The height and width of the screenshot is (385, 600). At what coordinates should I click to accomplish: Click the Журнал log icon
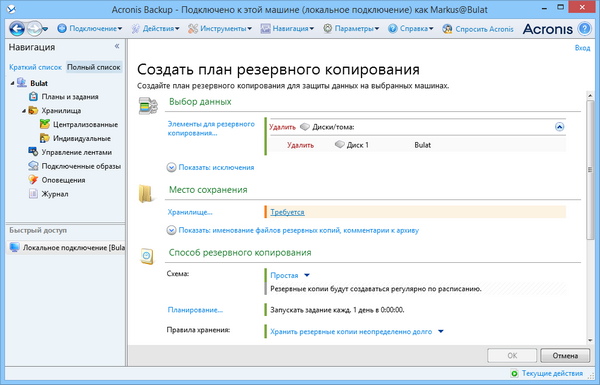click(33, 194)
